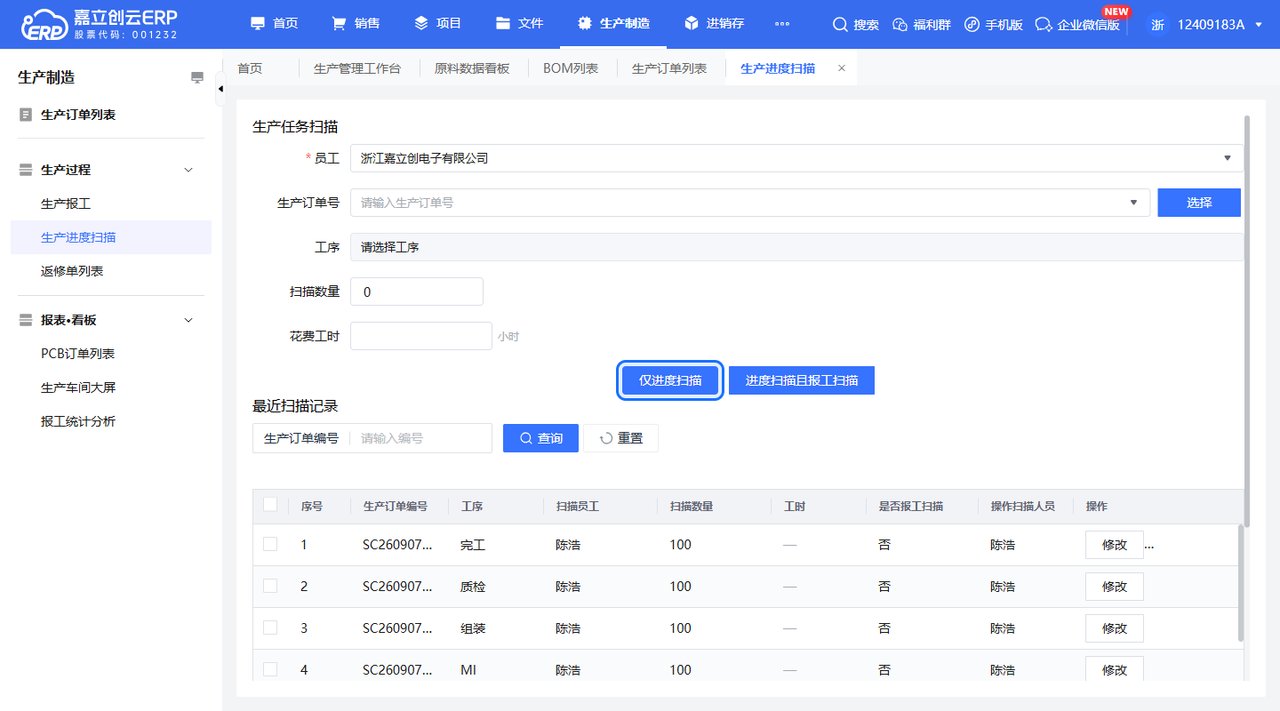Click the 生产订单编号 column header
Viewport: 1280px width, 711px height.
pos(395,507)
